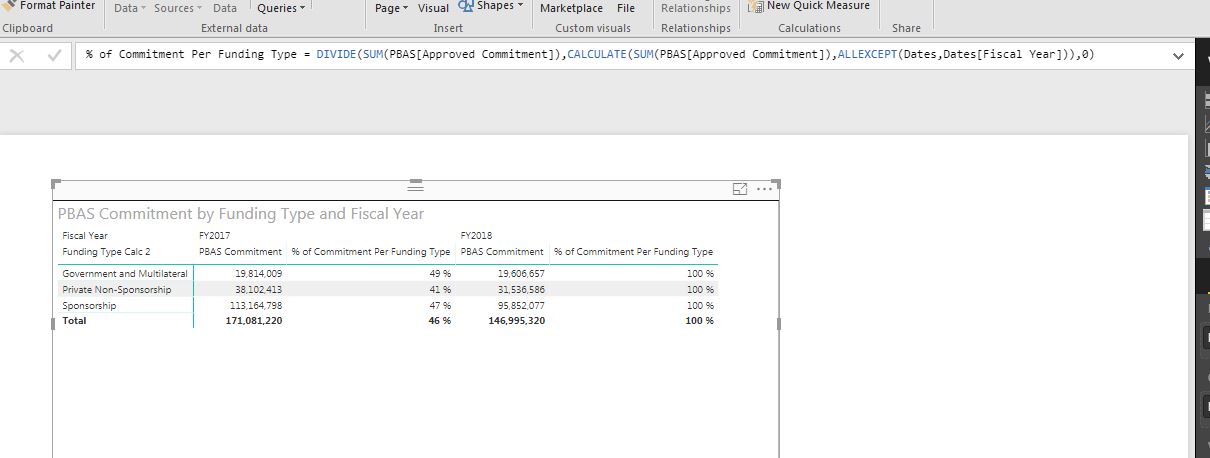The width and height of the screenshot is (1210, 458).
Task: Click the value 31,536,586
Action: coord(521,290)
